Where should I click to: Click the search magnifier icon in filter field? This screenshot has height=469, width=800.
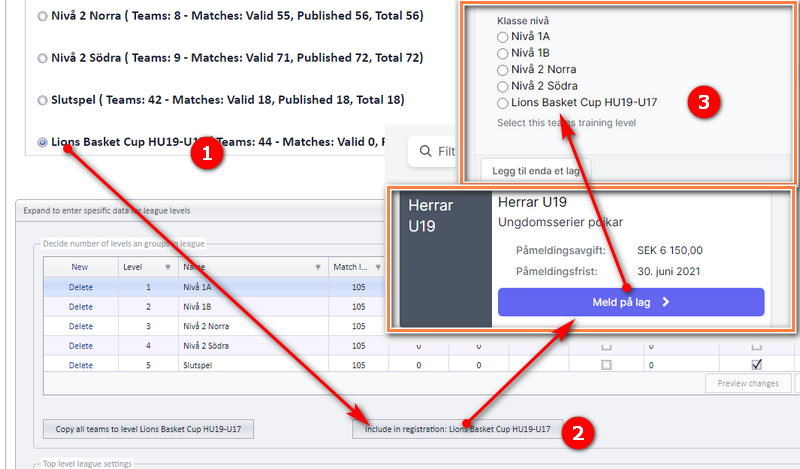click(426, 151)
